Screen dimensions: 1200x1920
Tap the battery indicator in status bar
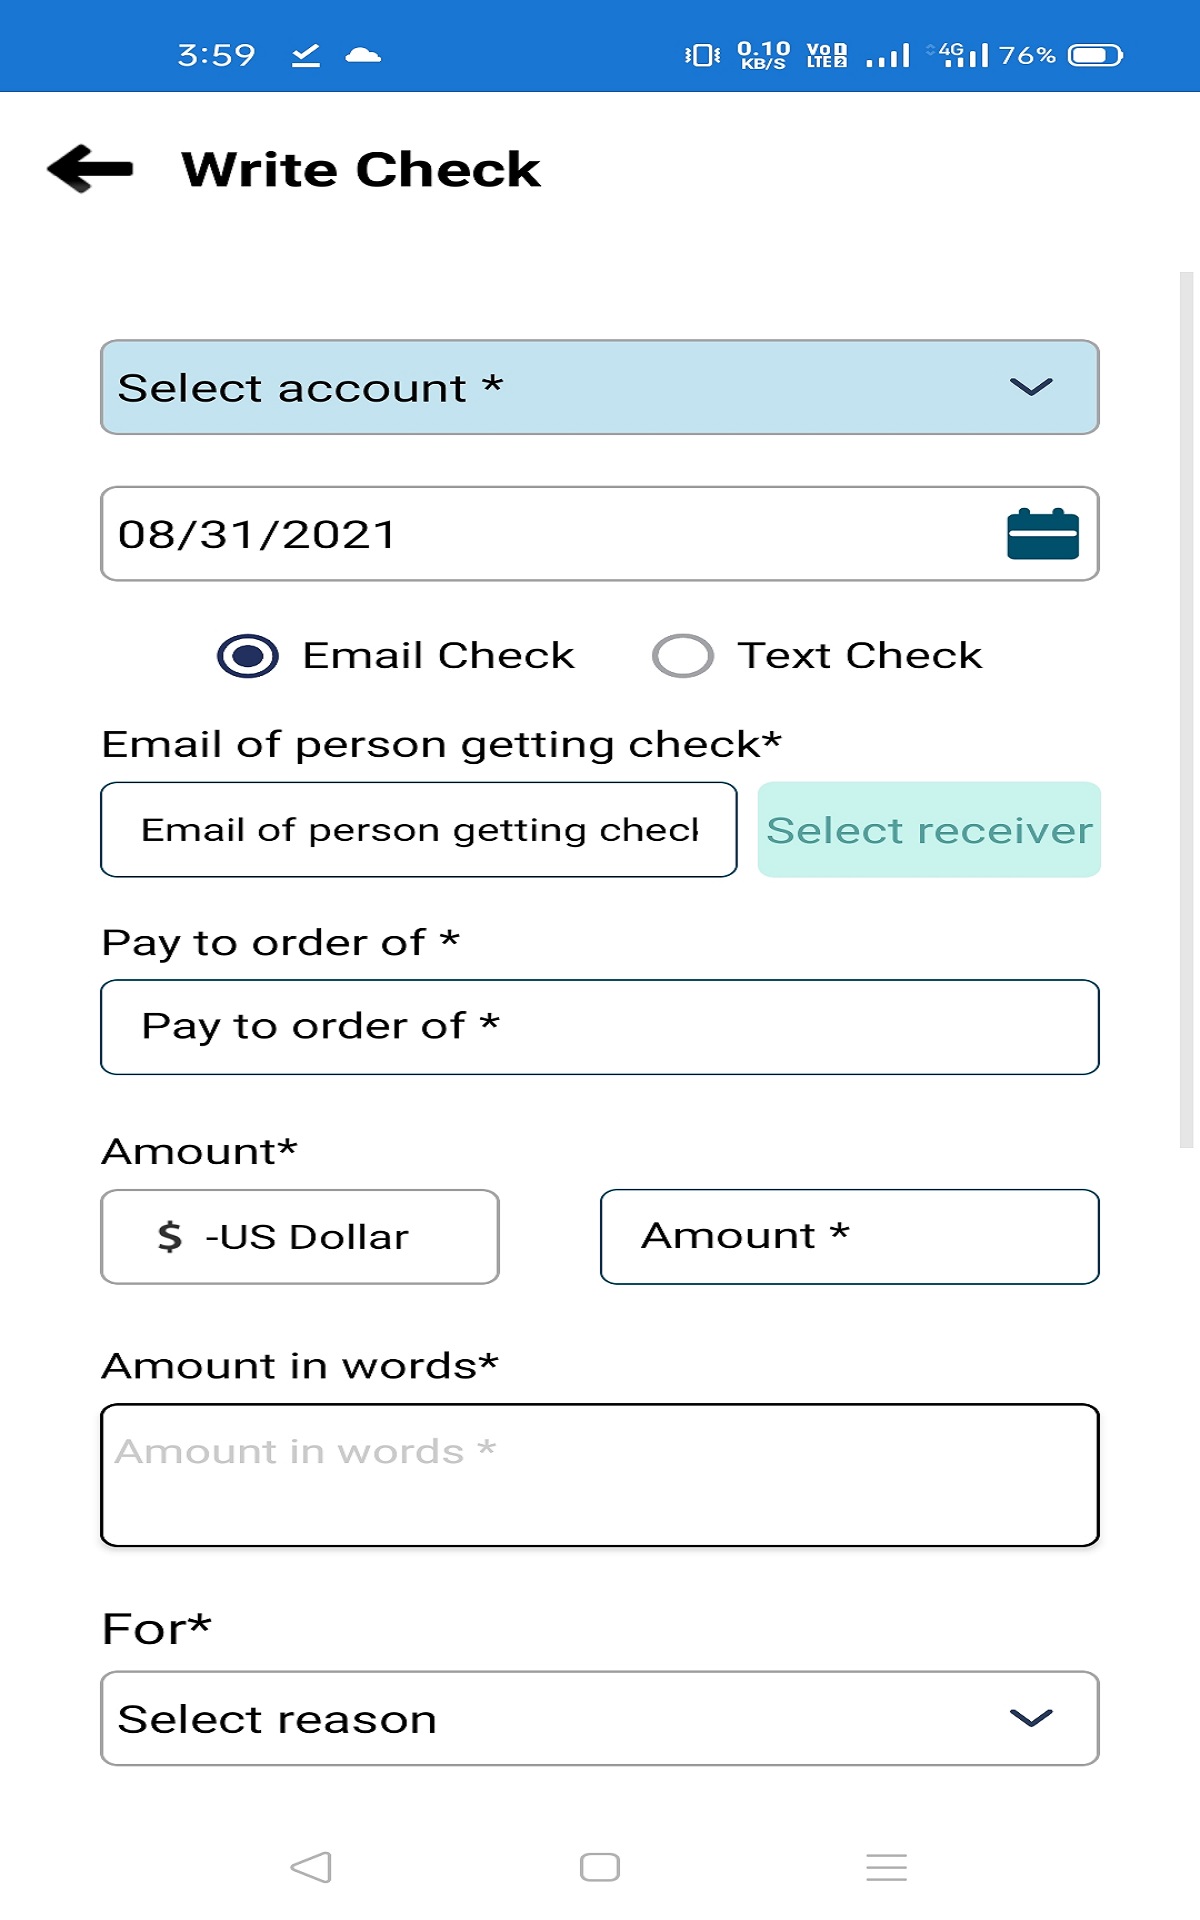coord(1095,55)
